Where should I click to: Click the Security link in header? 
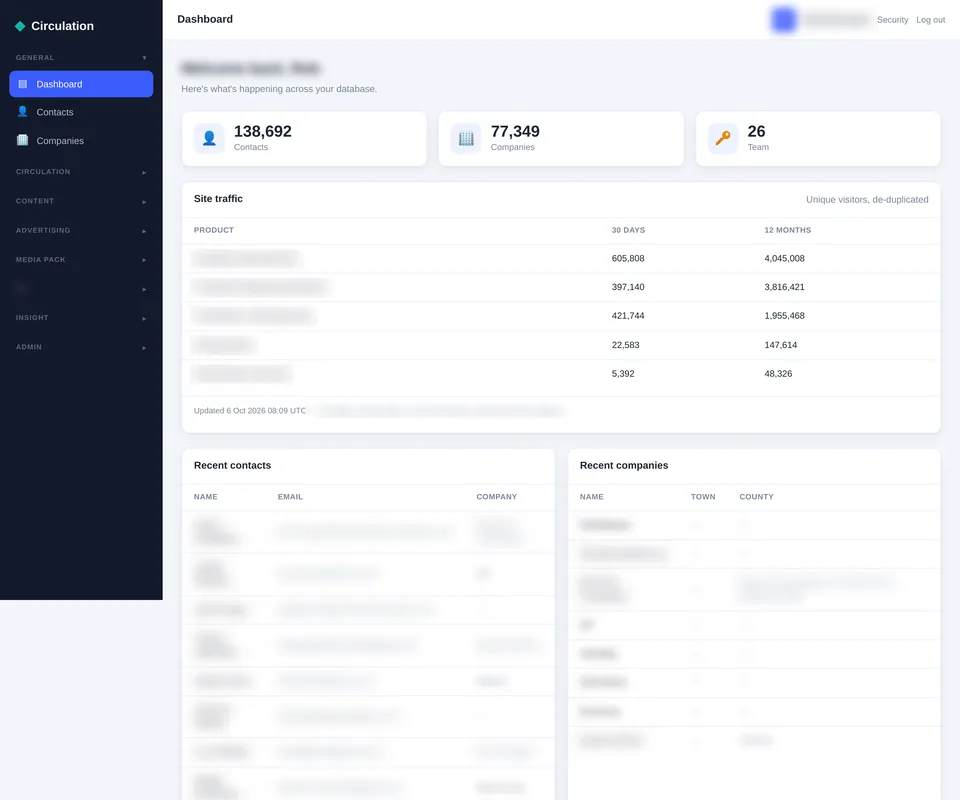pyautogui.click(x=892, y=20)
